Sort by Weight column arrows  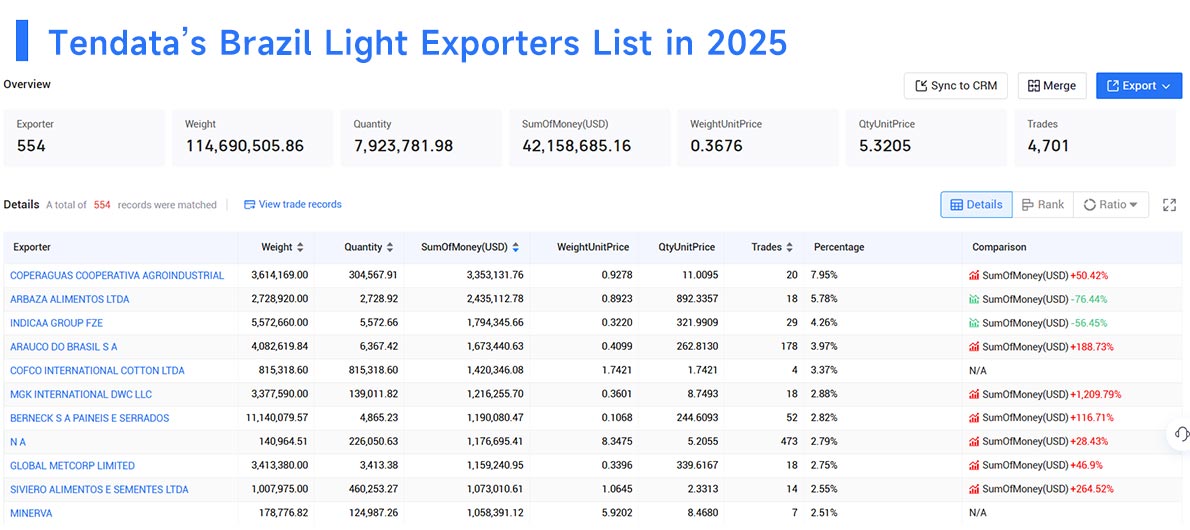300,247
